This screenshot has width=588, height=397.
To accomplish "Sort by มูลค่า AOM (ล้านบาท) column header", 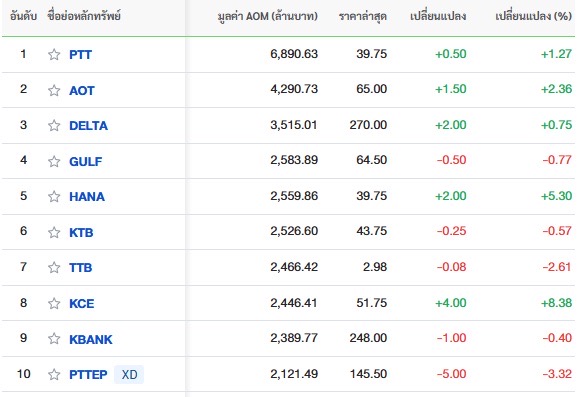I will tap(267, 16).
